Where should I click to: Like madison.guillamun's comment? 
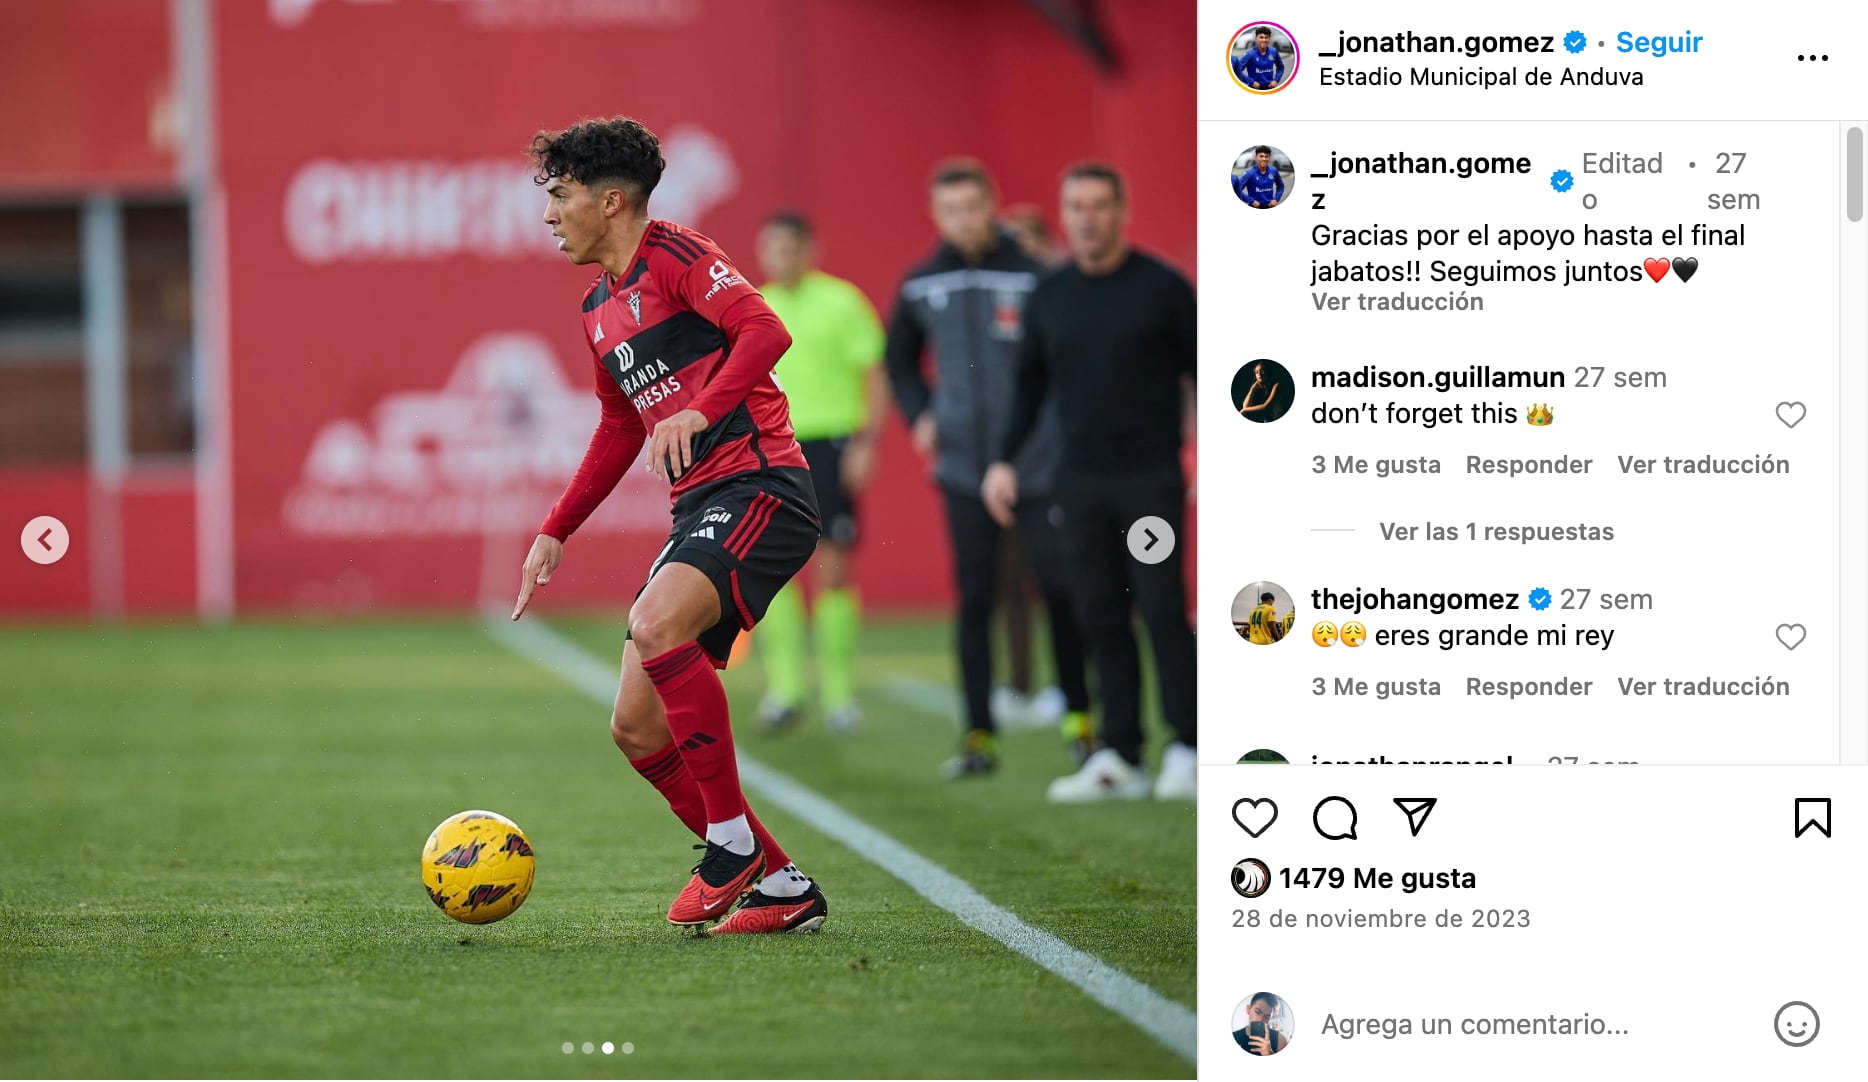point(1790,414)
